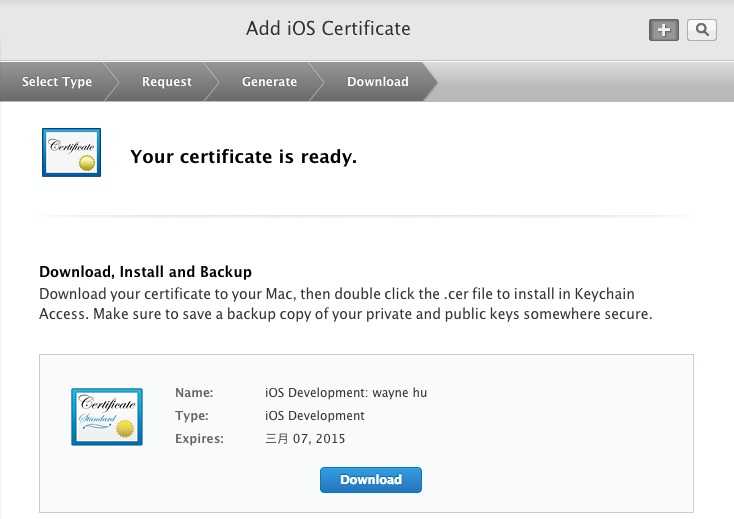This screenshot has height=519, width=734.
Task: Go to the Select Type step
Action: (57, 82)
